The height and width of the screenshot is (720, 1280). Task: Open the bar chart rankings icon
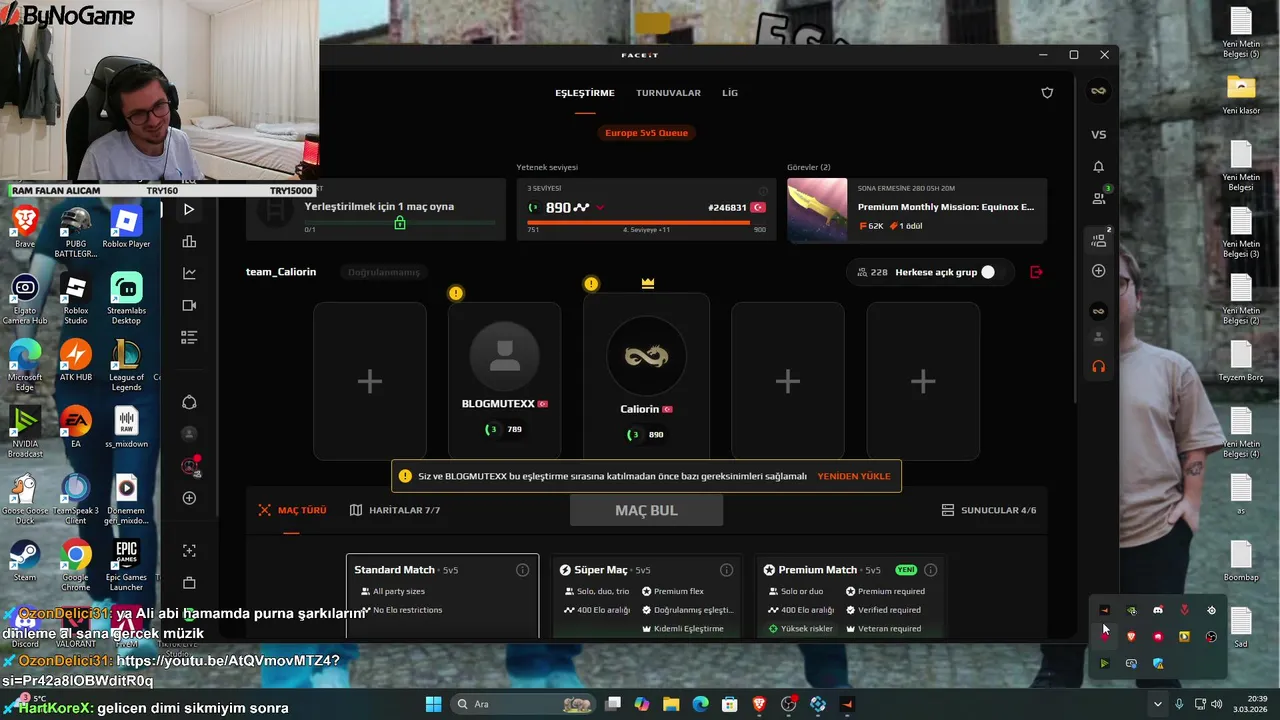coord(189,242)
